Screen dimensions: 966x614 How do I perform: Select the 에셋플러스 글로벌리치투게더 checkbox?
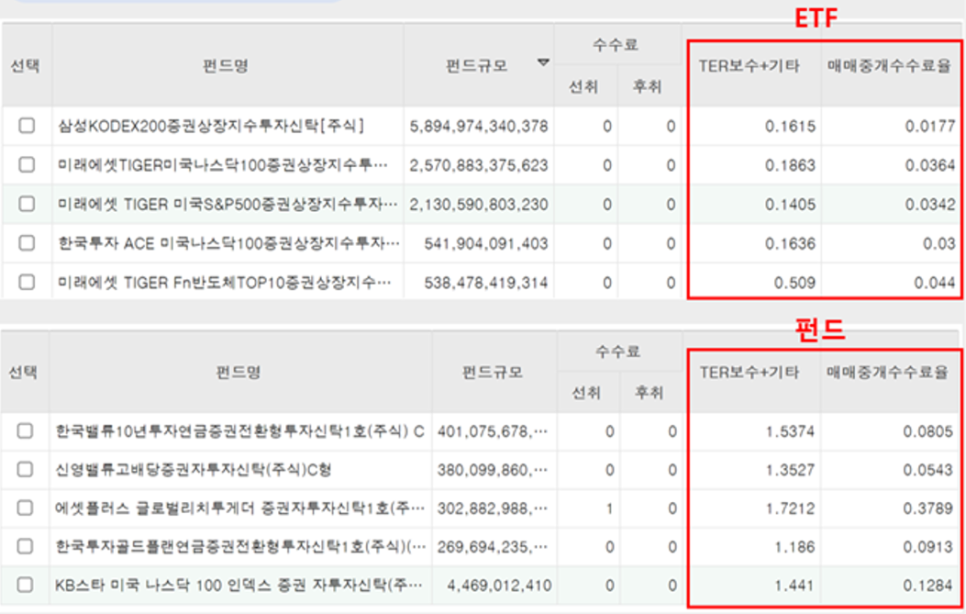click(25, 508)
